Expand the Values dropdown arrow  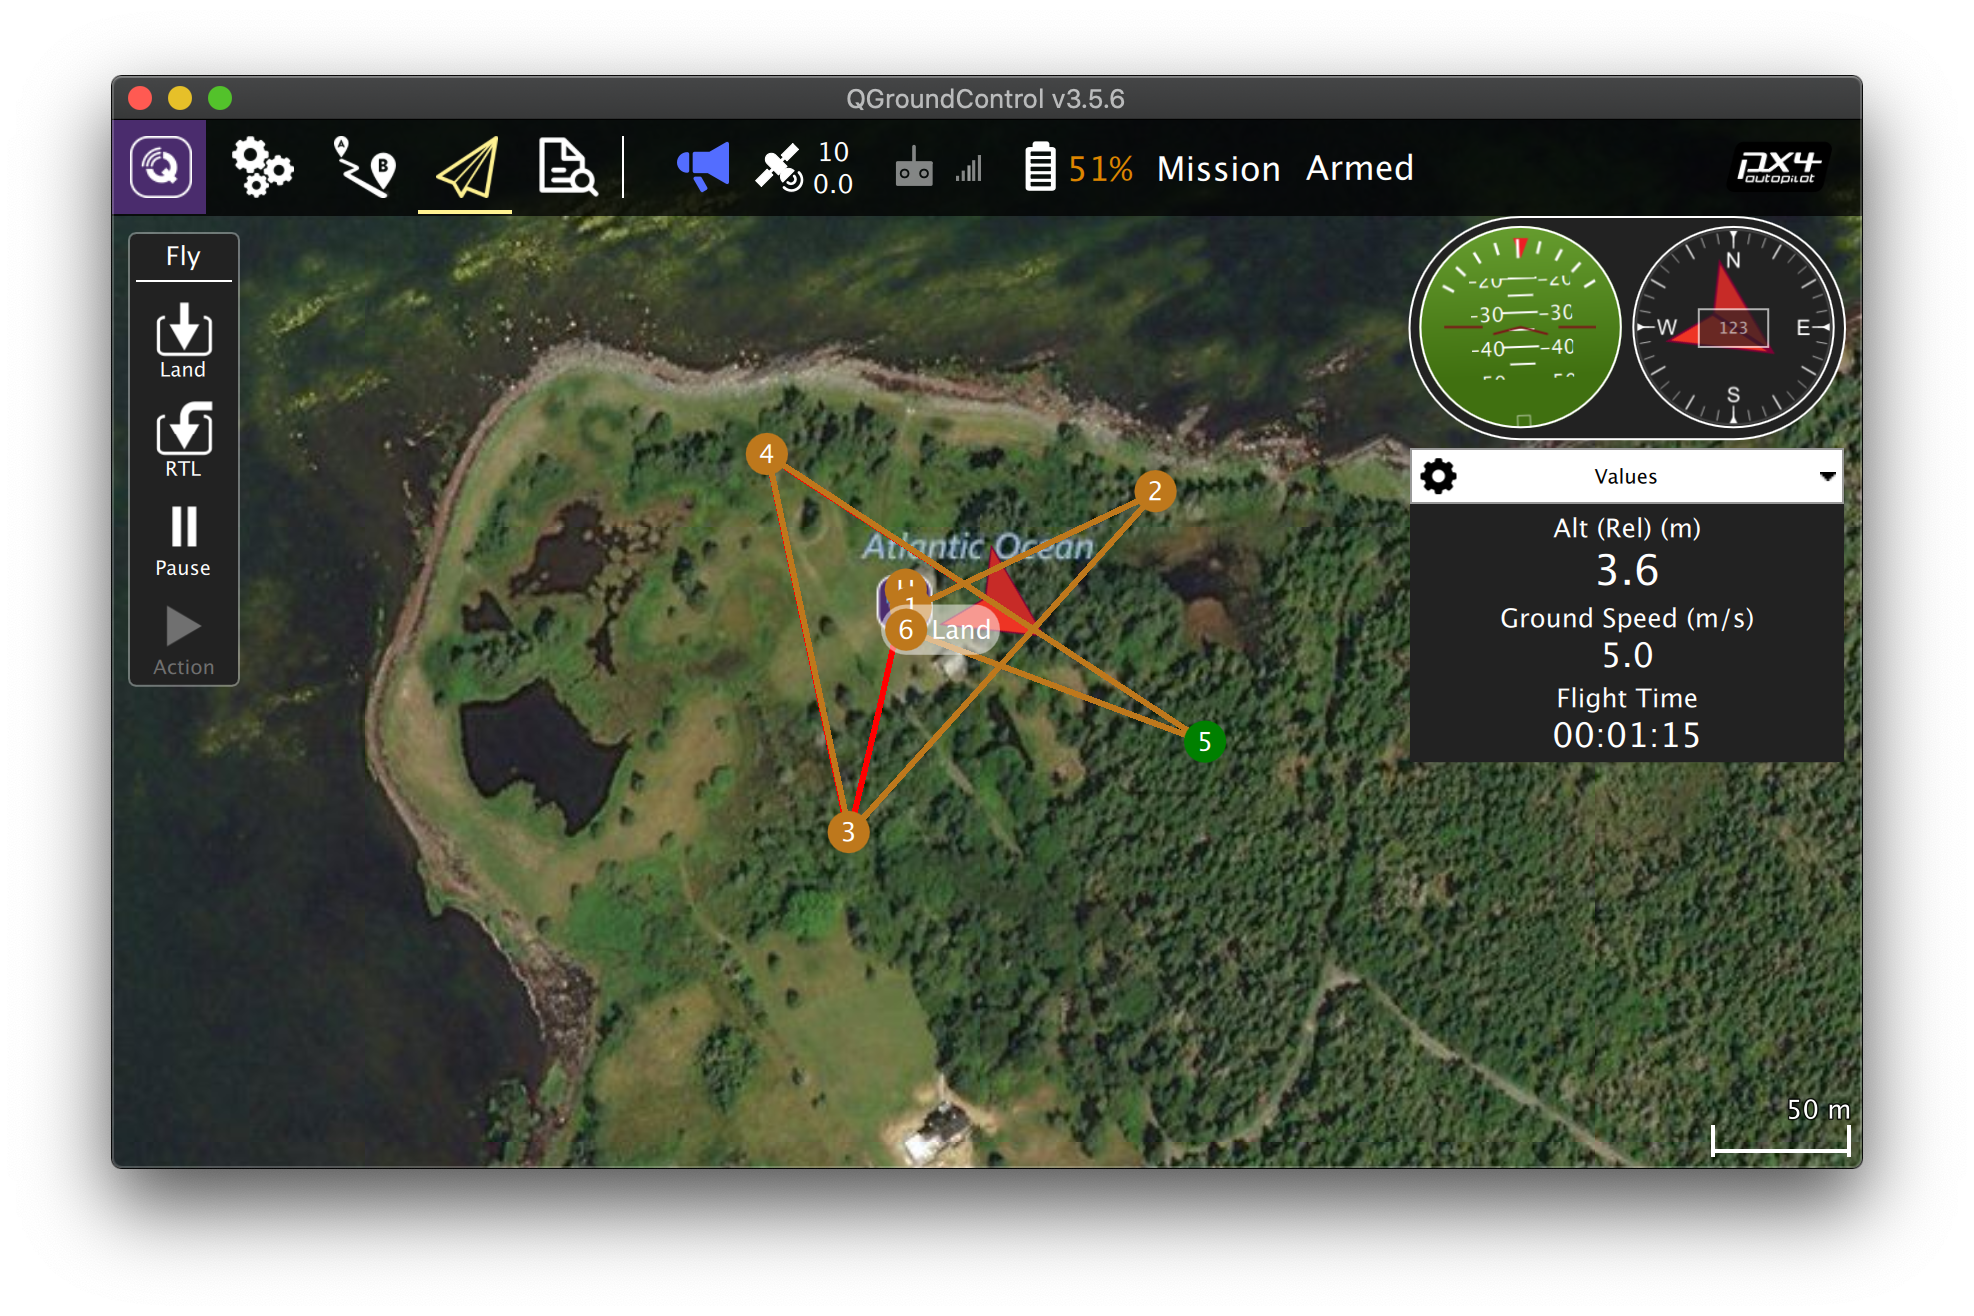click(x=1827, y=476)
